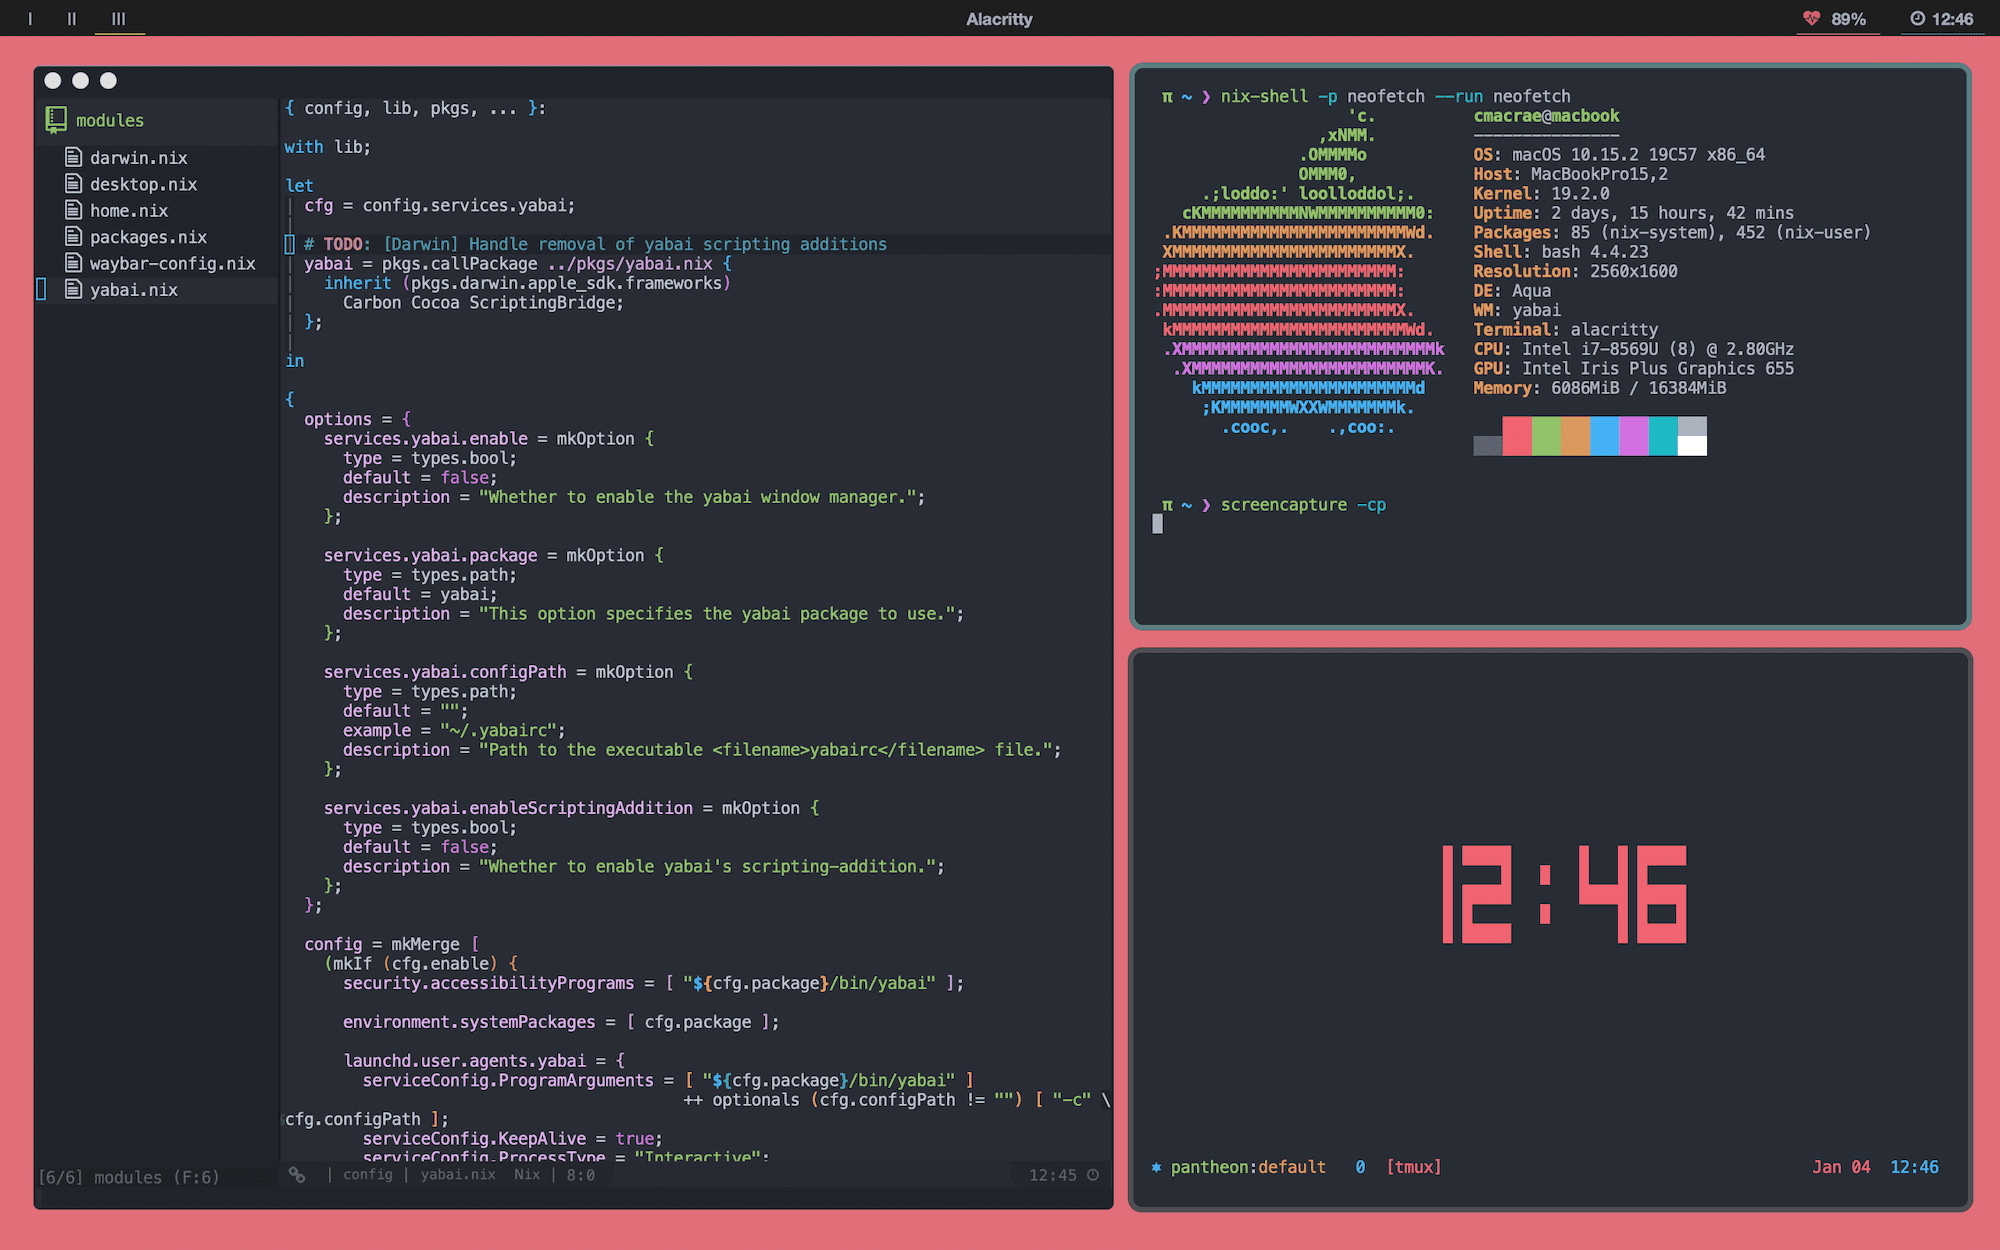Open packages.nix in the file tree
Viewport: 2000px width, 1250px height.
pyautogui.click(x=148, y=237)
